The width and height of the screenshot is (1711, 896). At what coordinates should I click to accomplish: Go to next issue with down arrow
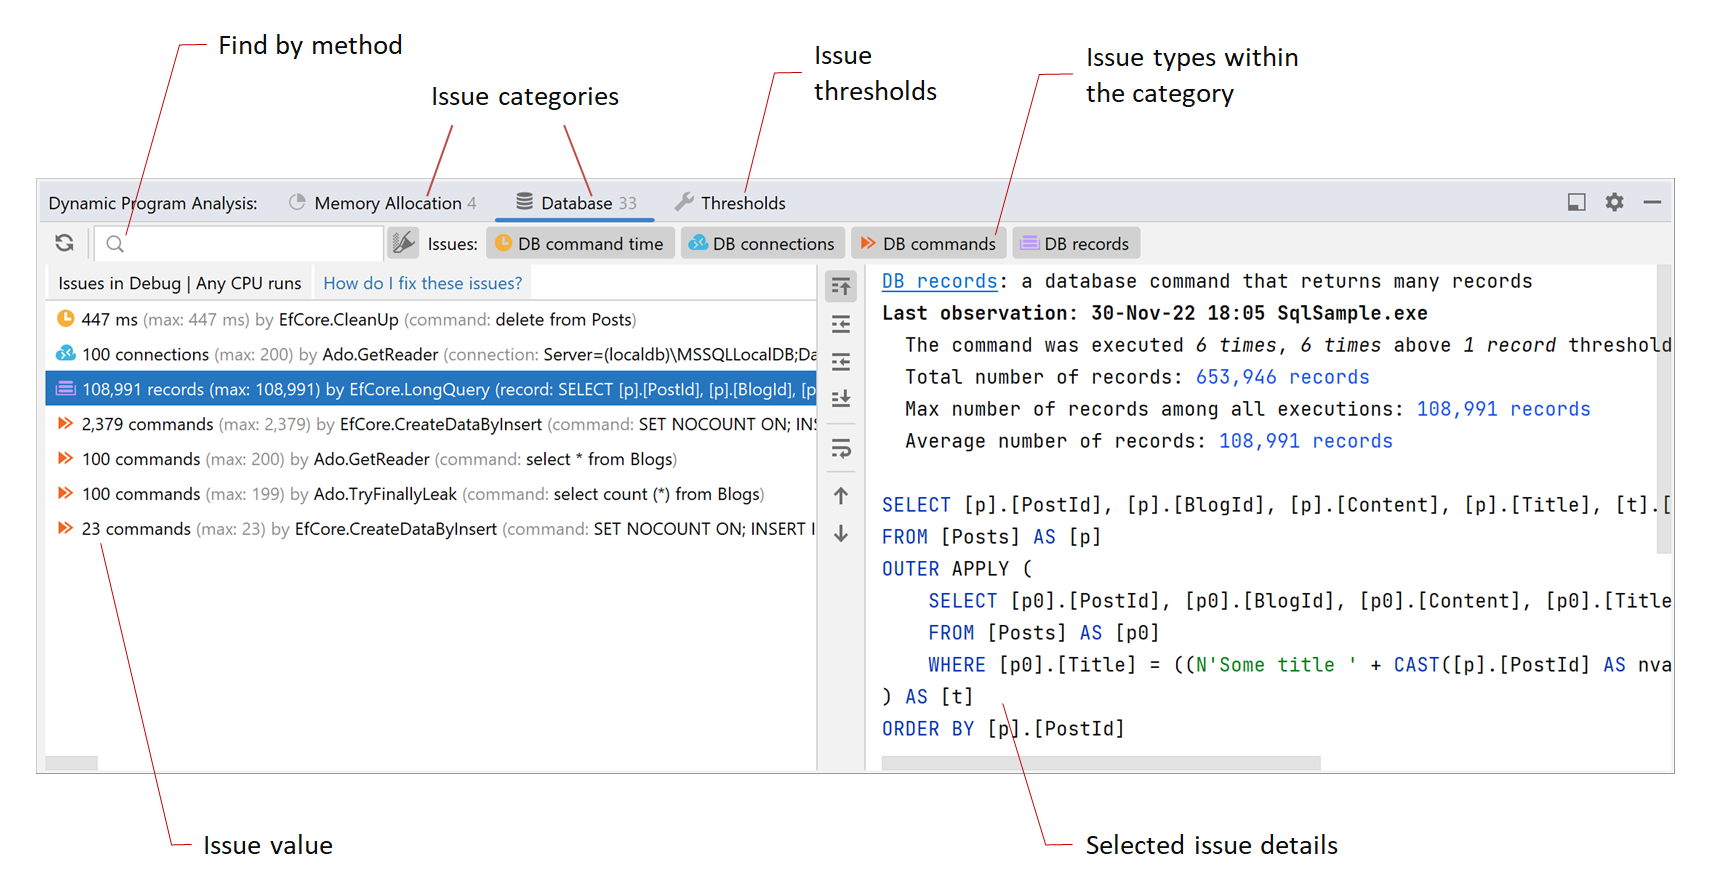click(841, 534)
